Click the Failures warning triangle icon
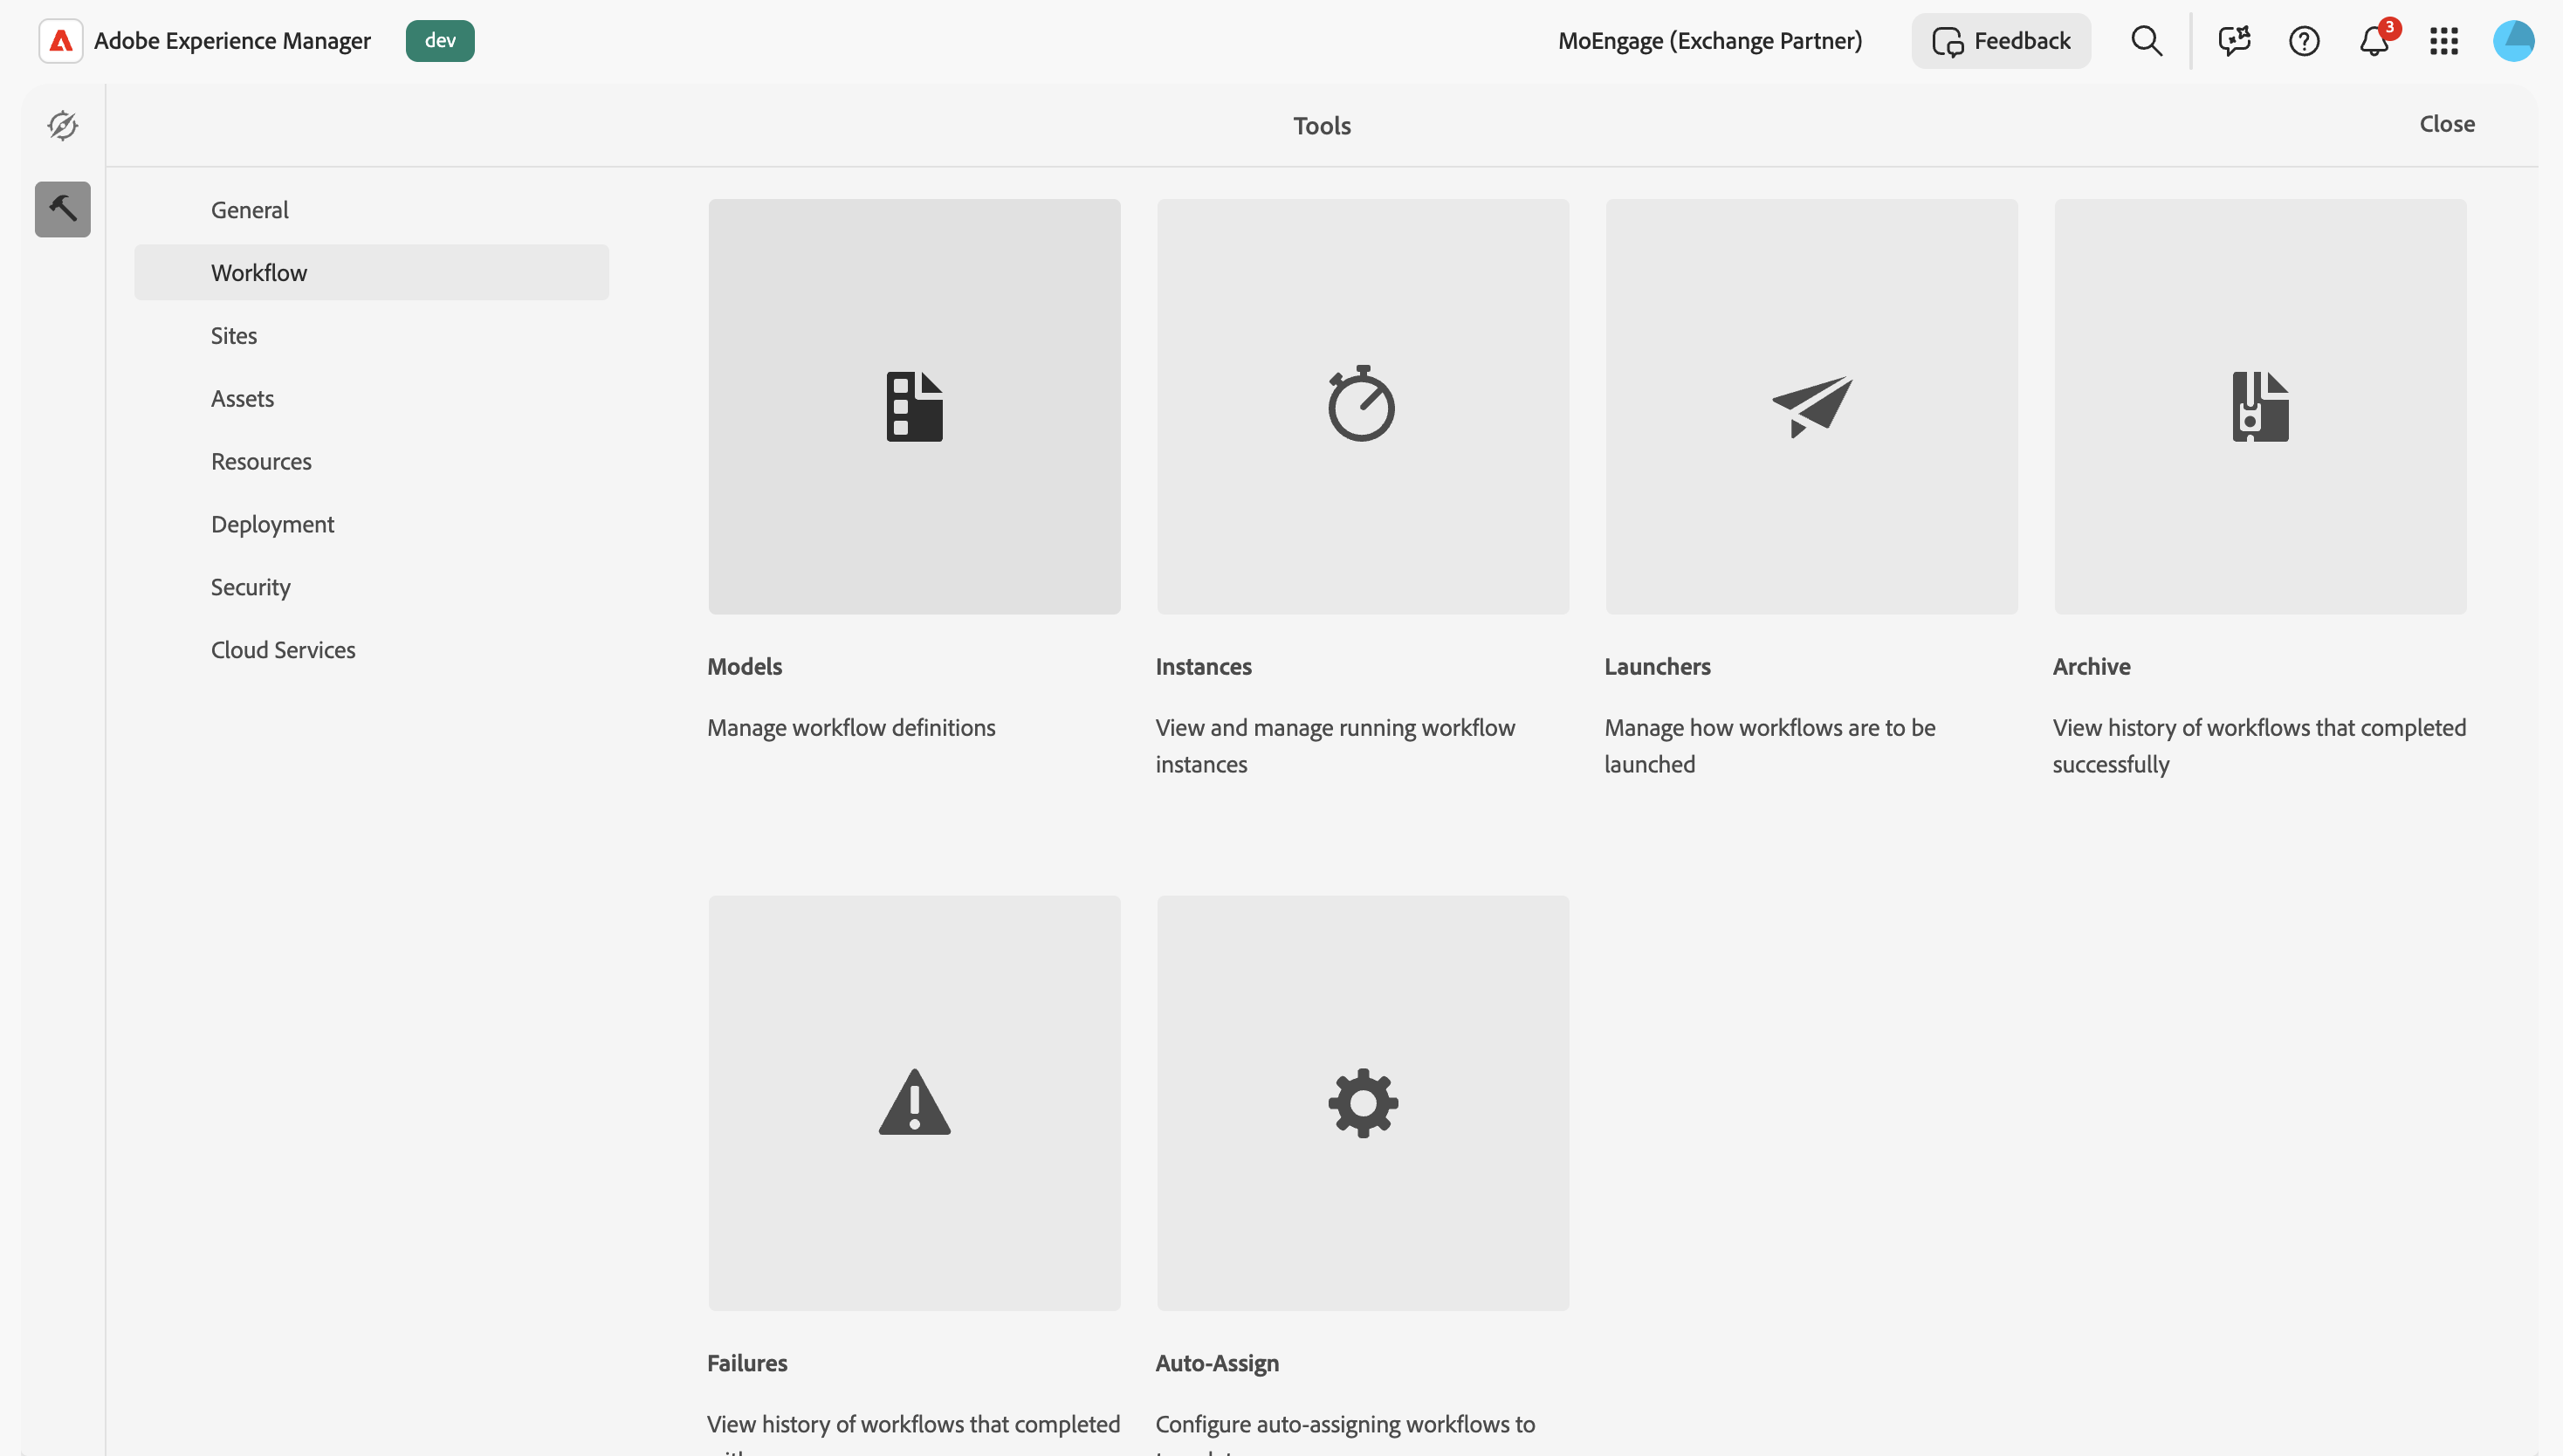Viewport: 2563px width, 1456px height. pos(914,1102)
